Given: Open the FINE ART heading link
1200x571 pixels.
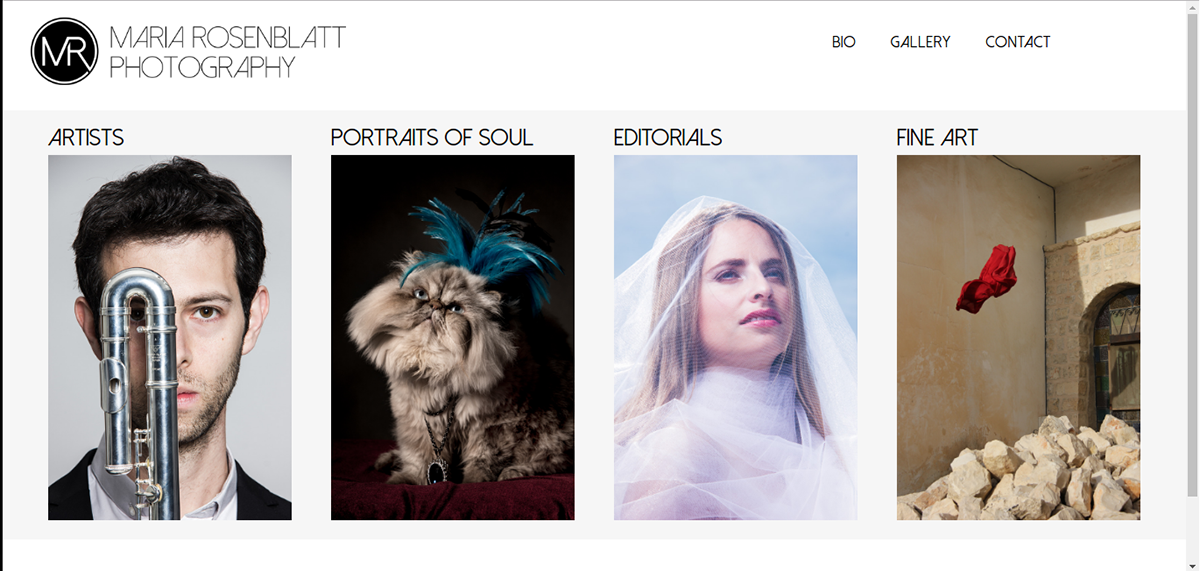Looking at the screenshot, I should (937, 138).
